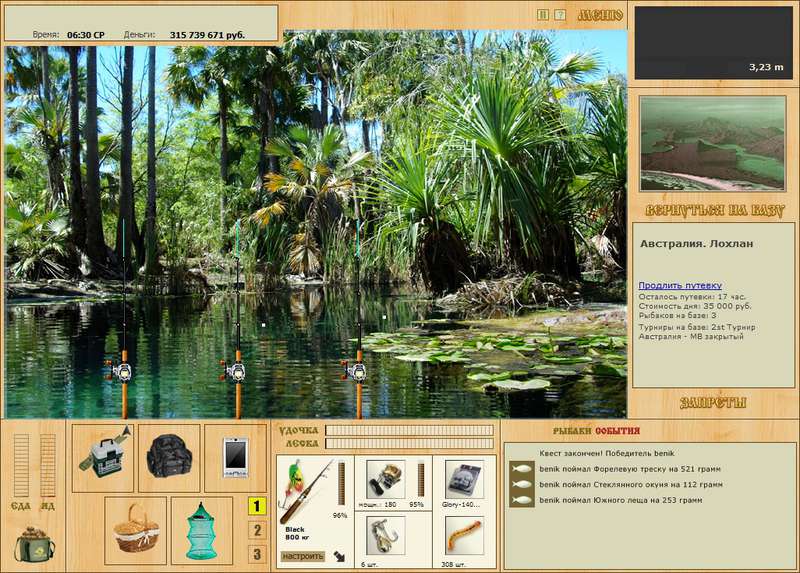Image resolution: width=800 pixels, height=573 pixels.
Task: Click the pause icon beside the menu
Action: tap(543, 15)
